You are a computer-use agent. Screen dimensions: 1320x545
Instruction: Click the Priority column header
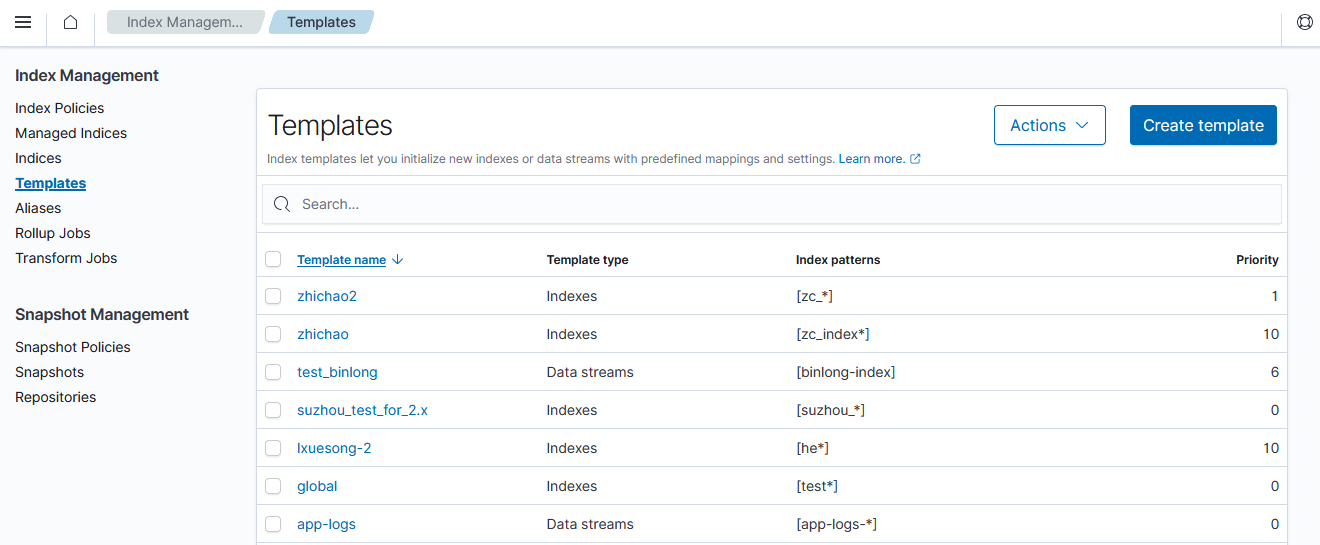[x=1257, y=259]
